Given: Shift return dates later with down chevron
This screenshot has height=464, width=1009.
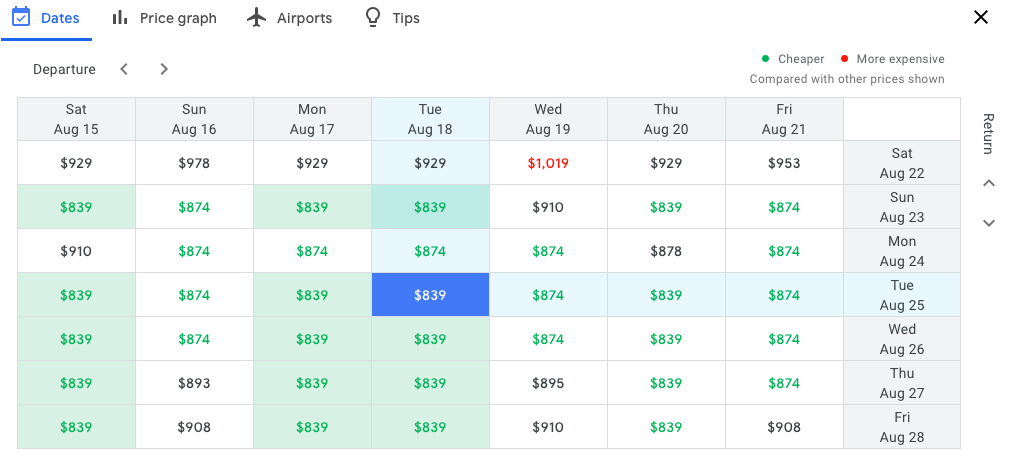Looking at the screenshot, I should (x=988, y=223).
